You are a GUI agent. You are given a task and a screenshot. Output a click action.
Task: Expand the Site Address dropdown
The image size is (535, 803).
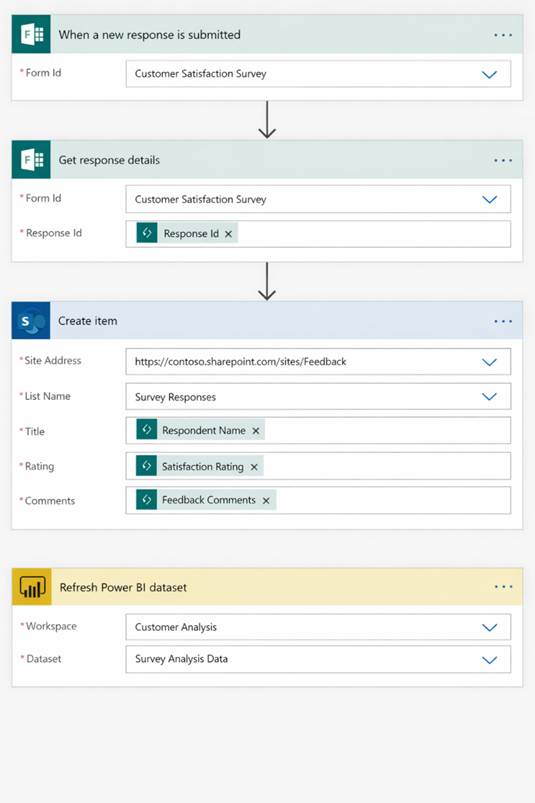click(489, 362)
